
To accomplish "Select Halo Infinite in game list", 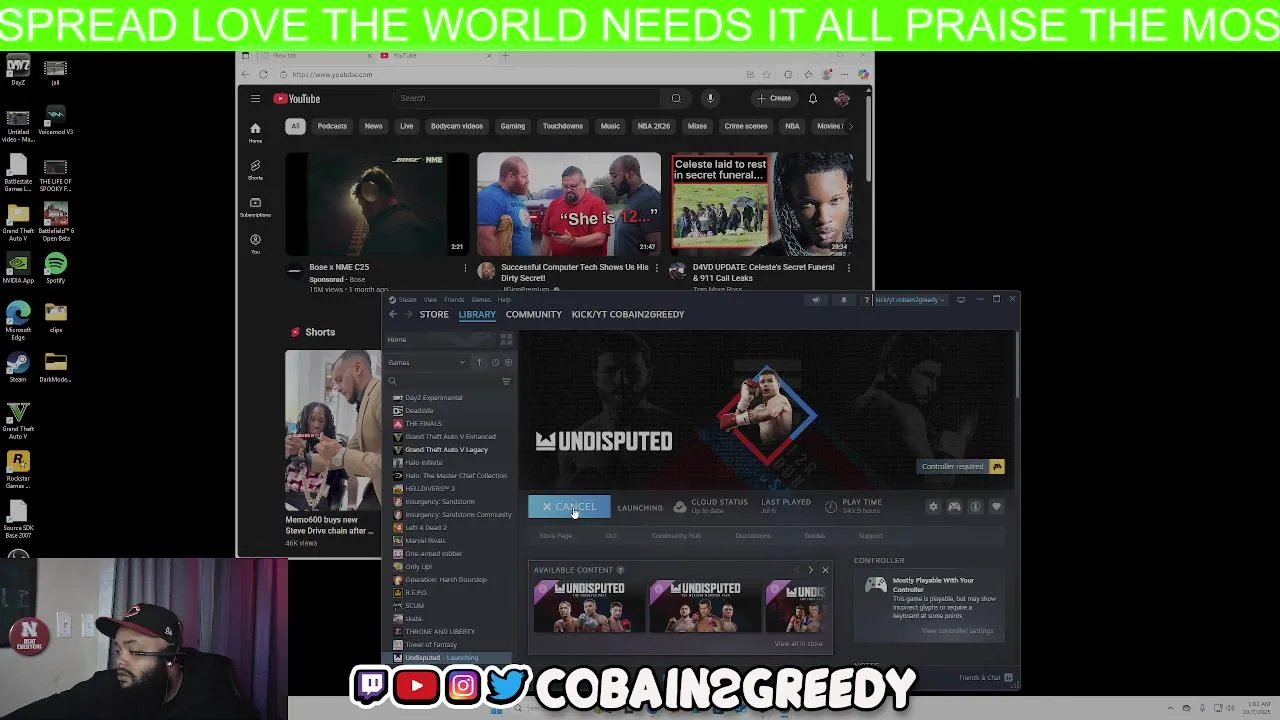I will tap(423, 463).
